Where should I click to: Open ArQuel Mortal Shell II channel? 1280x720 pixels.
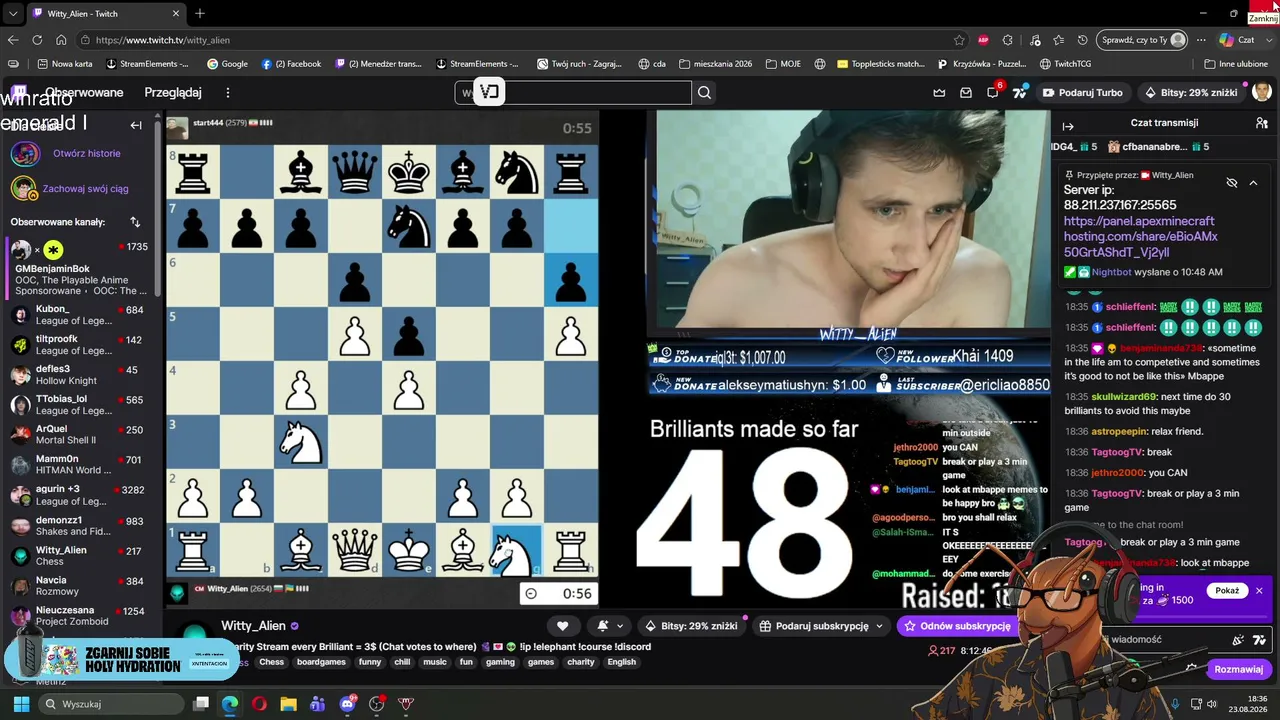pos(80,435)
